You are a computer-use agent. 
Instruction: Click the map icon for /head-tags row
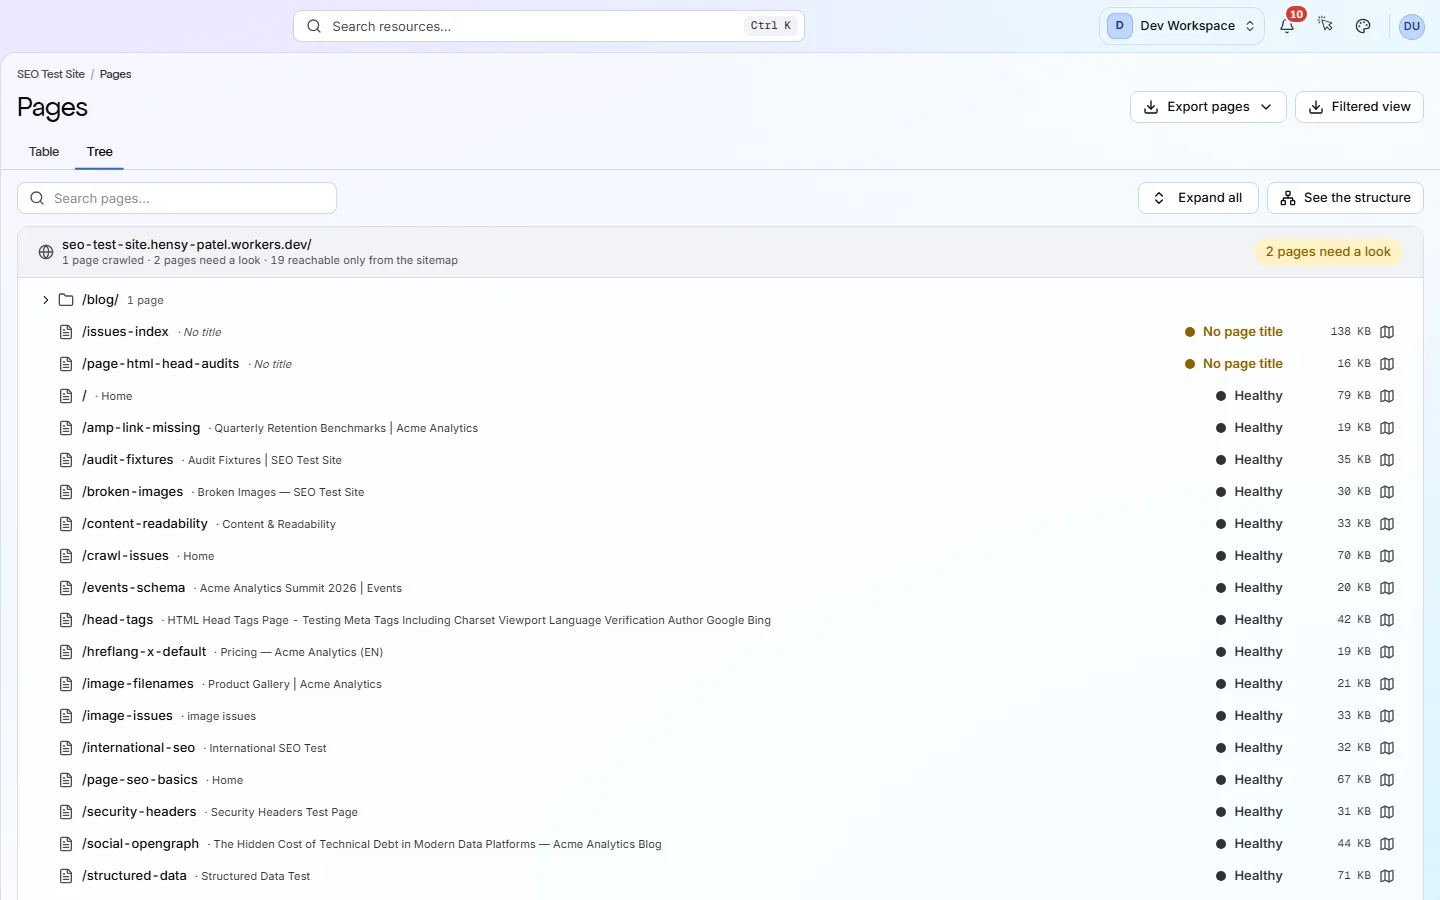pyautogui.click(x=1387, y=620)
